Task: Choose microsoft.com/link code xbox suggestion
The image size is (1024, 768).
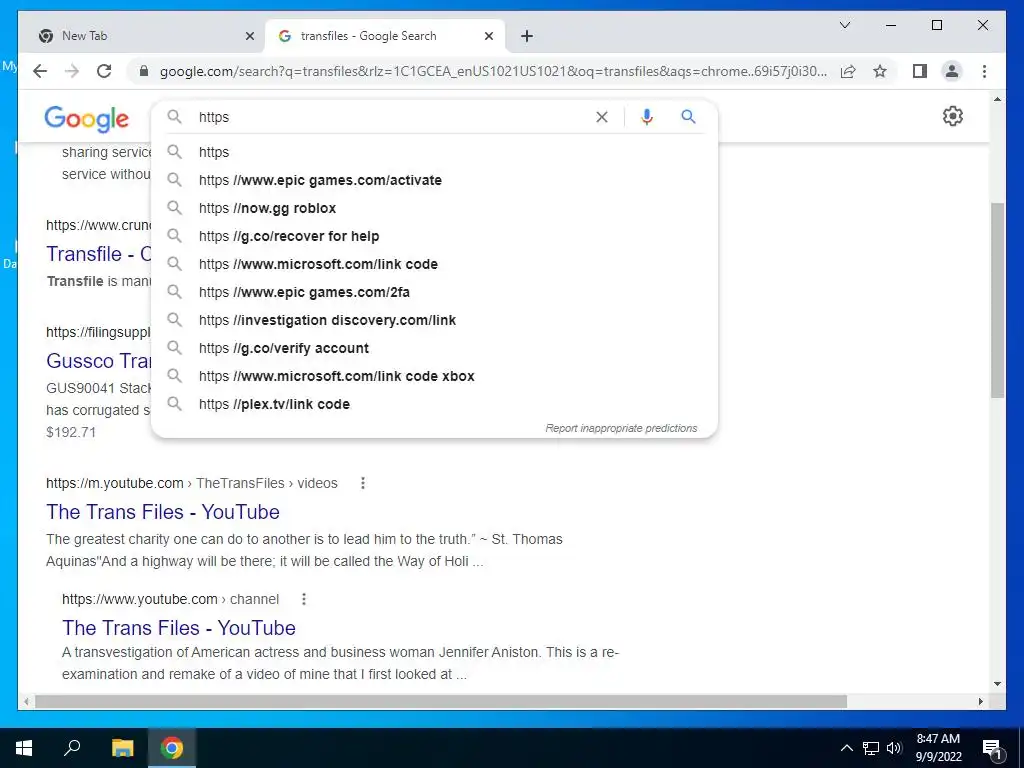Action: coord(434,376)
